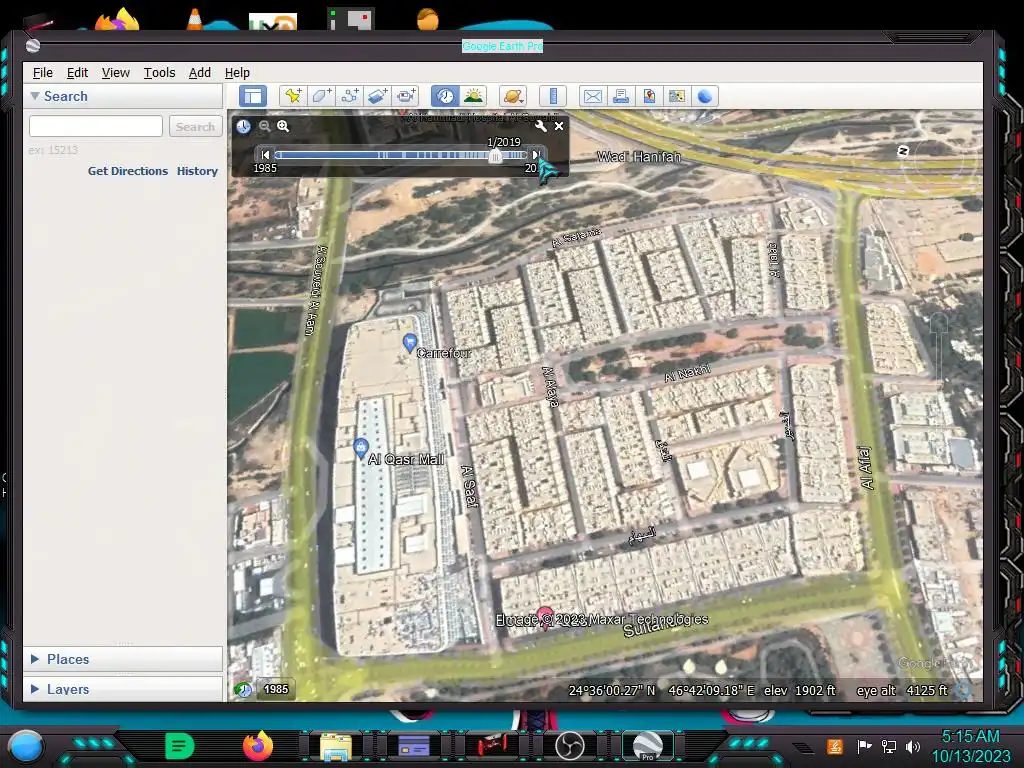Click the 1985 imagery date button
This screenshot has width=1024, height=768.
click(x=276, y=689)
